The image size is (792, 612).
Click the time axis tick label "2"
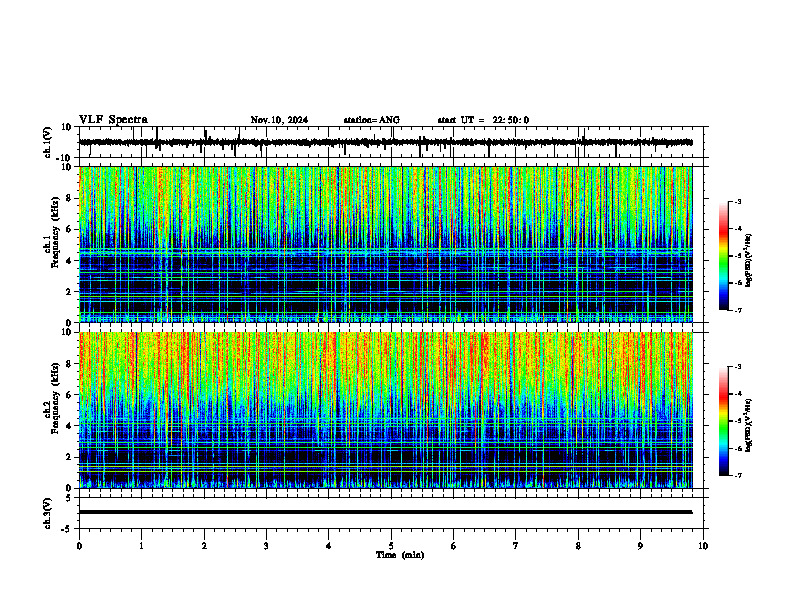[204, 546]
